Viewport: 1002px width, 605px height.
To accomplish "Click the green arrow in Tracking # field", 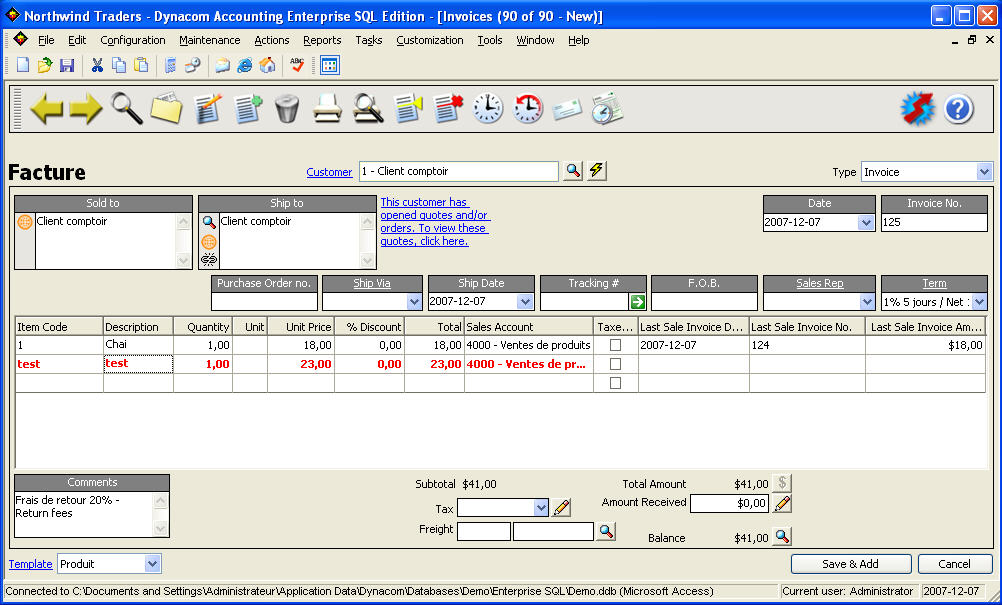I will coord(638,302).
